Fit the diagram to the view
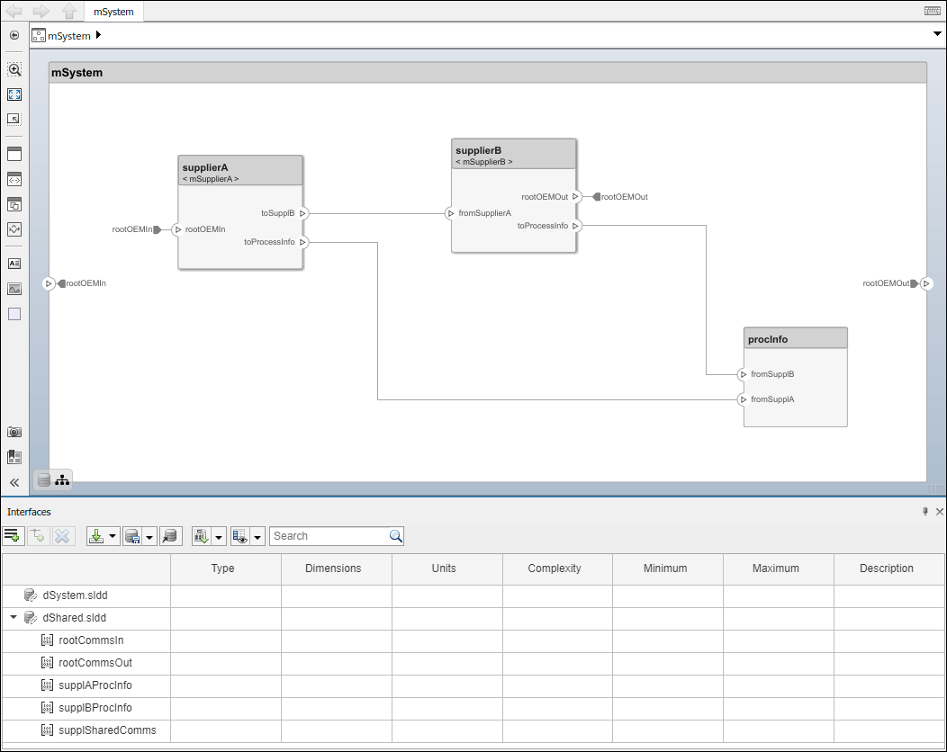The image size is (947, 752). click(14, 94)
